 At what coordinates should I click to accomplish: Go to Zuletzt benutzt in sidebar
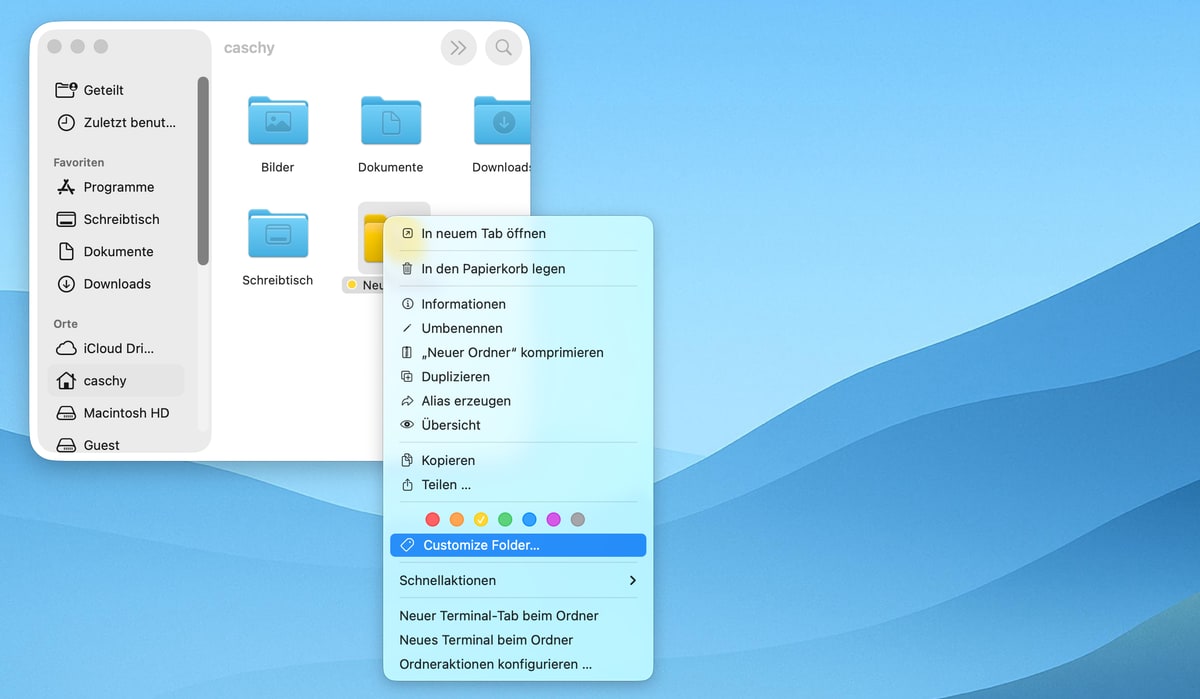point(129,122)
